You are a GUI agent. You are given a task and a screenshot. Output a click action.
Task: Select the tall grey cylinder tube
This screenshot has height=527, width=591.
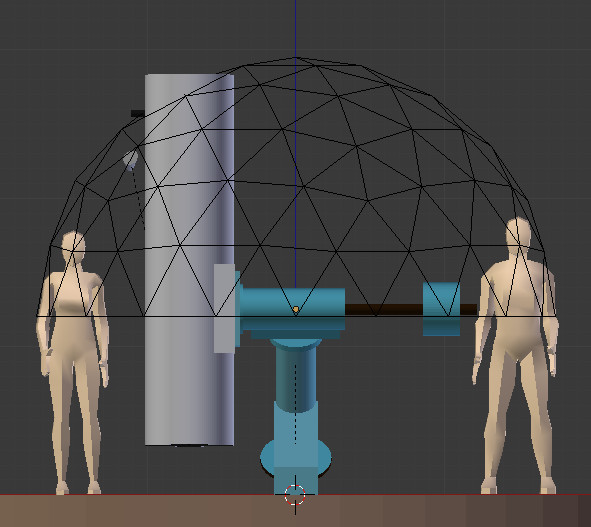(189, 259)
